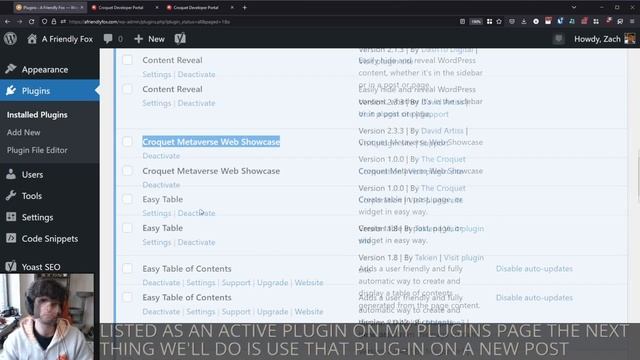The image size is (640, 360).
Task: Tick checkbox beside non-highlighted Croquet Metaverse Web Showcase
Action: (127, 170)
